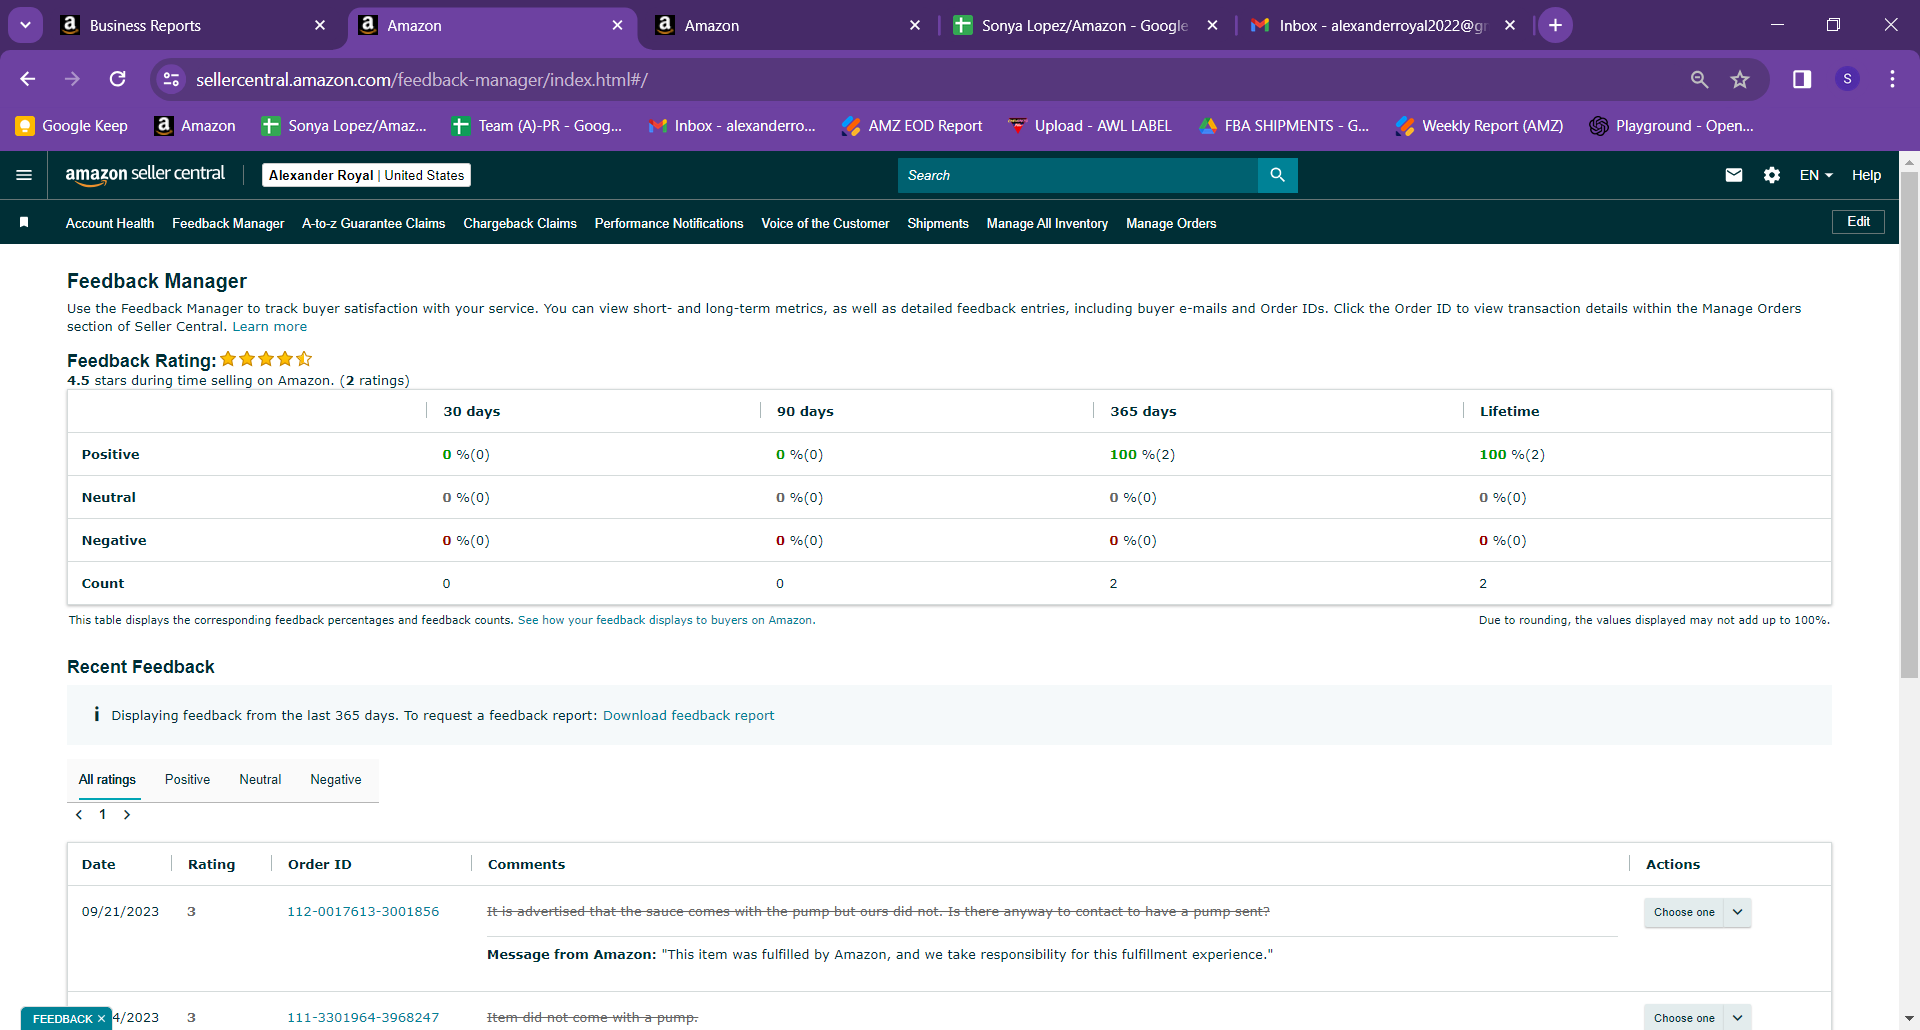Dismiss the FEEDBACK widget with X
Screen dimensions: 1920x1030
[101, 1019]
